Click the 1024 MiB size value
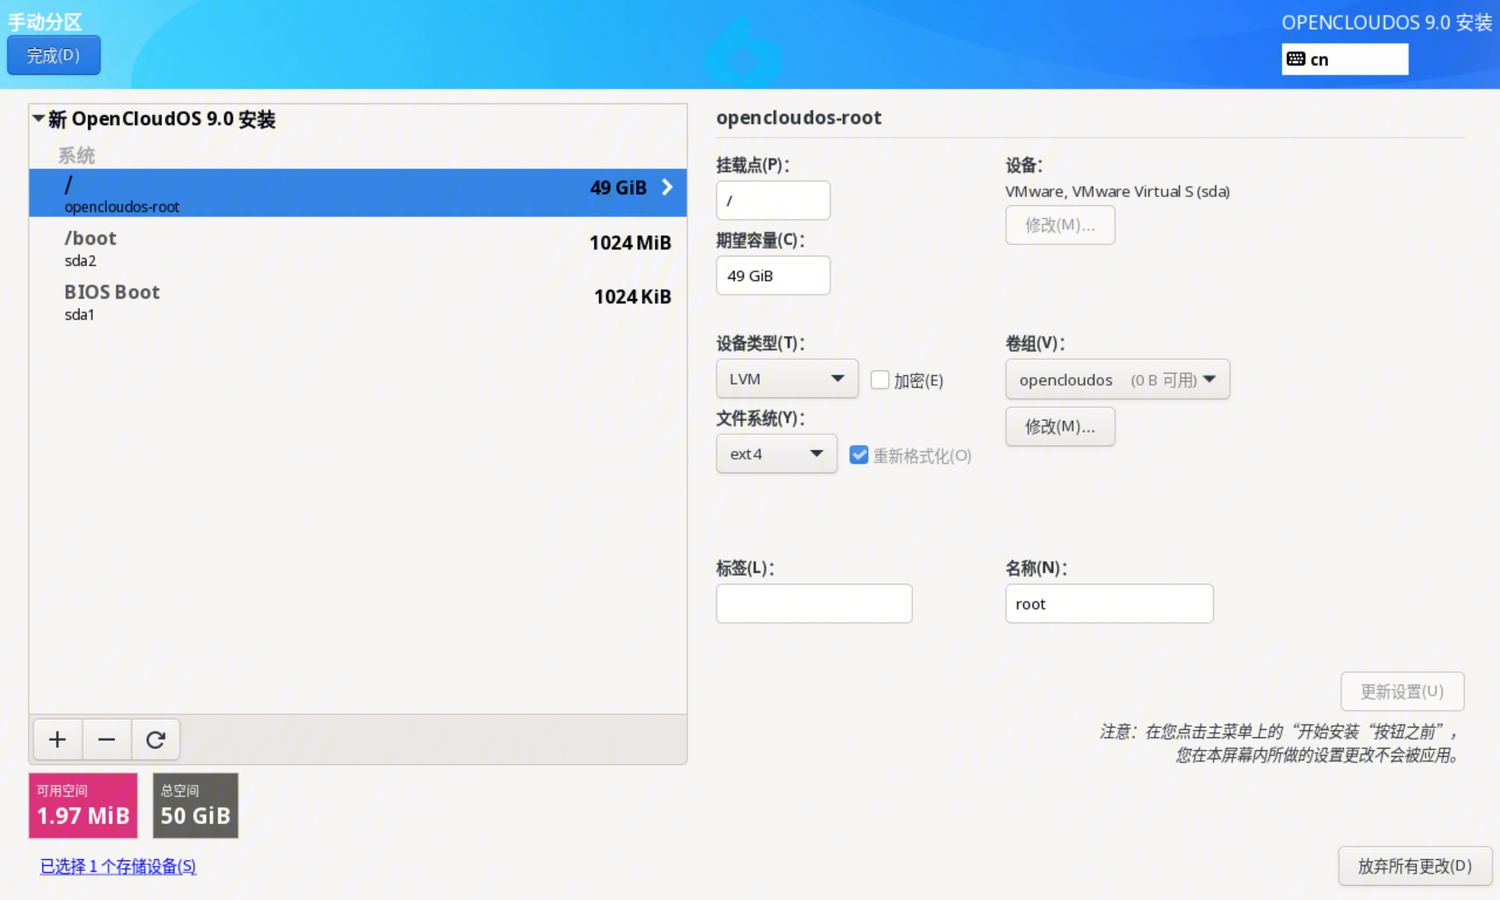This screenshot has height=900, width=1500. [630, 243]
